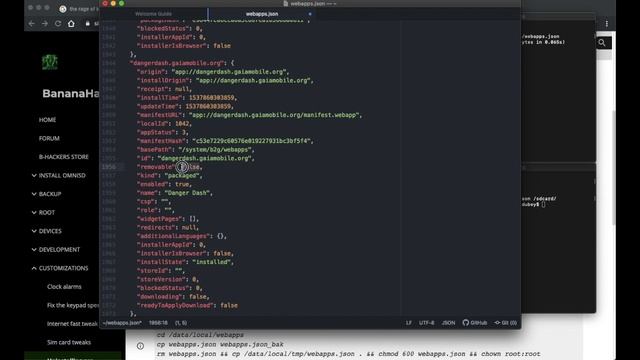Go forward in the browser window
This screenshot has height=360, width=640.
coord(44,24)
